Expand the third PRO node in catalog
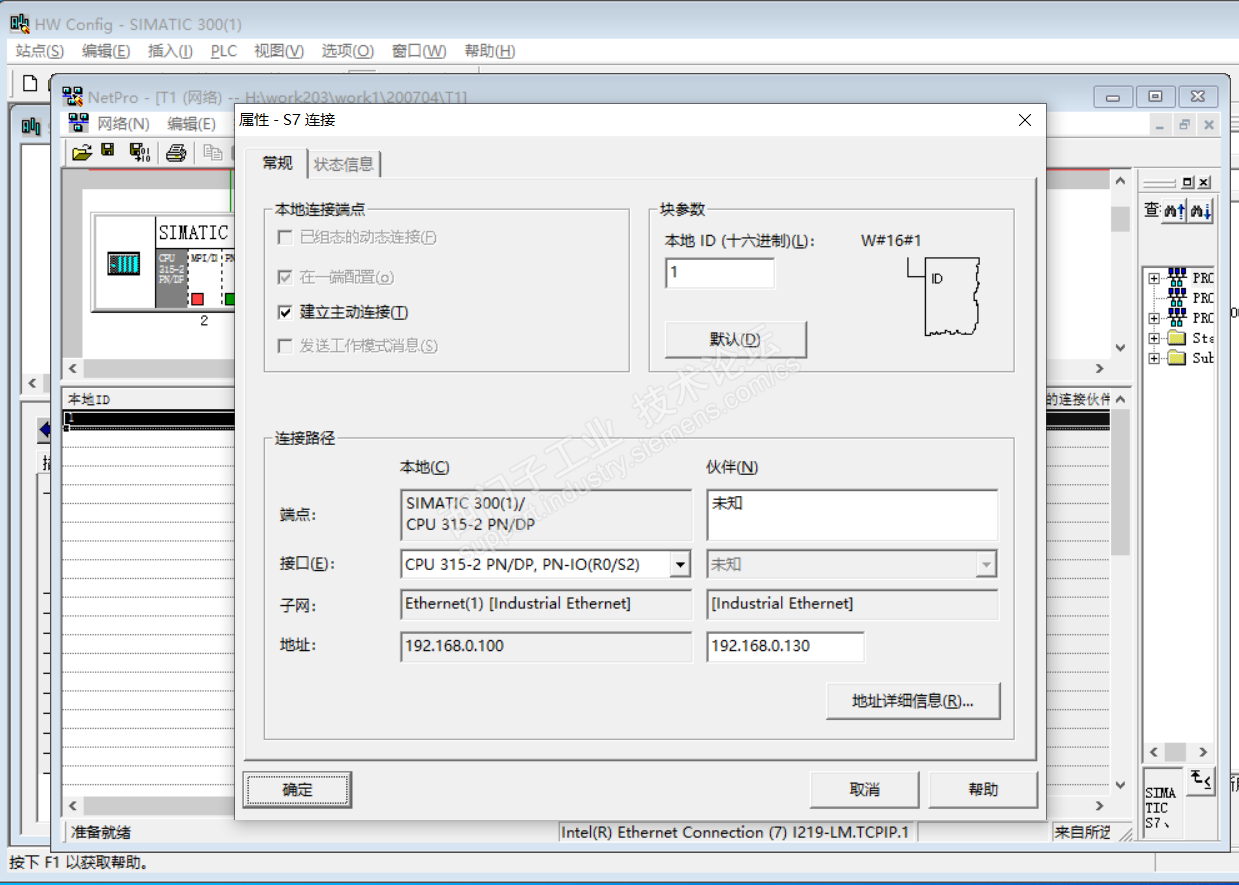This screenshot has height=885, width=1239. [1154, 318]
